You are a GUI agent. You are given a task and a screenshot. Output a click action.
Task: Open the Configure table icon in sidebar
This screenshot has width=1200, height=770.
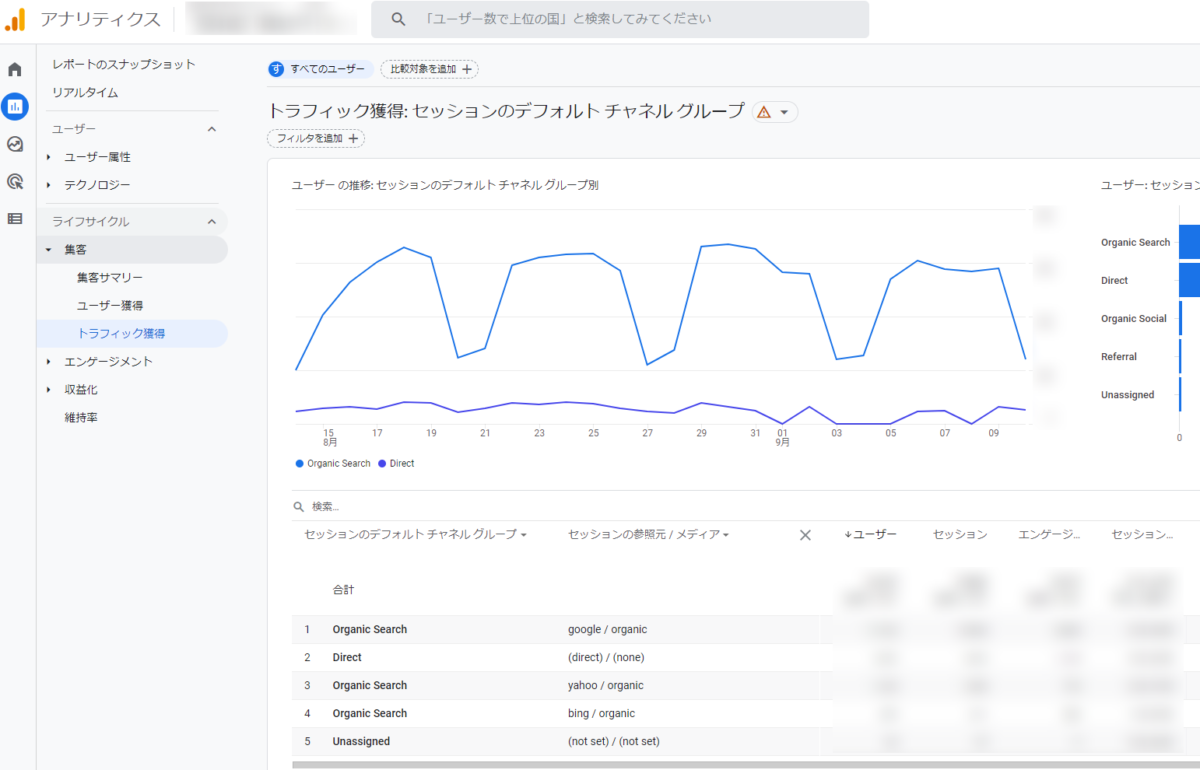click(15, 218)
